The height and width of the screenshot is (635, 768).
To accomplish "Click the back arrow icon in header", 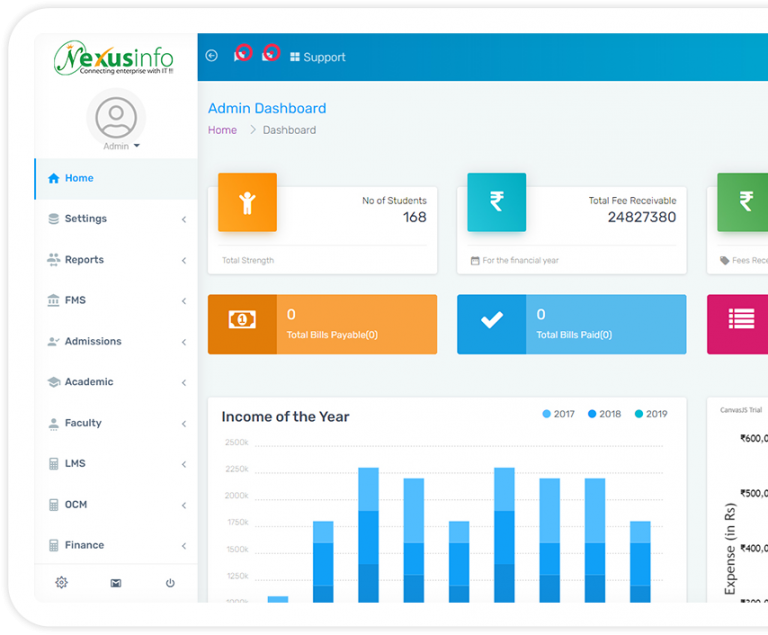I will point(212,56).
